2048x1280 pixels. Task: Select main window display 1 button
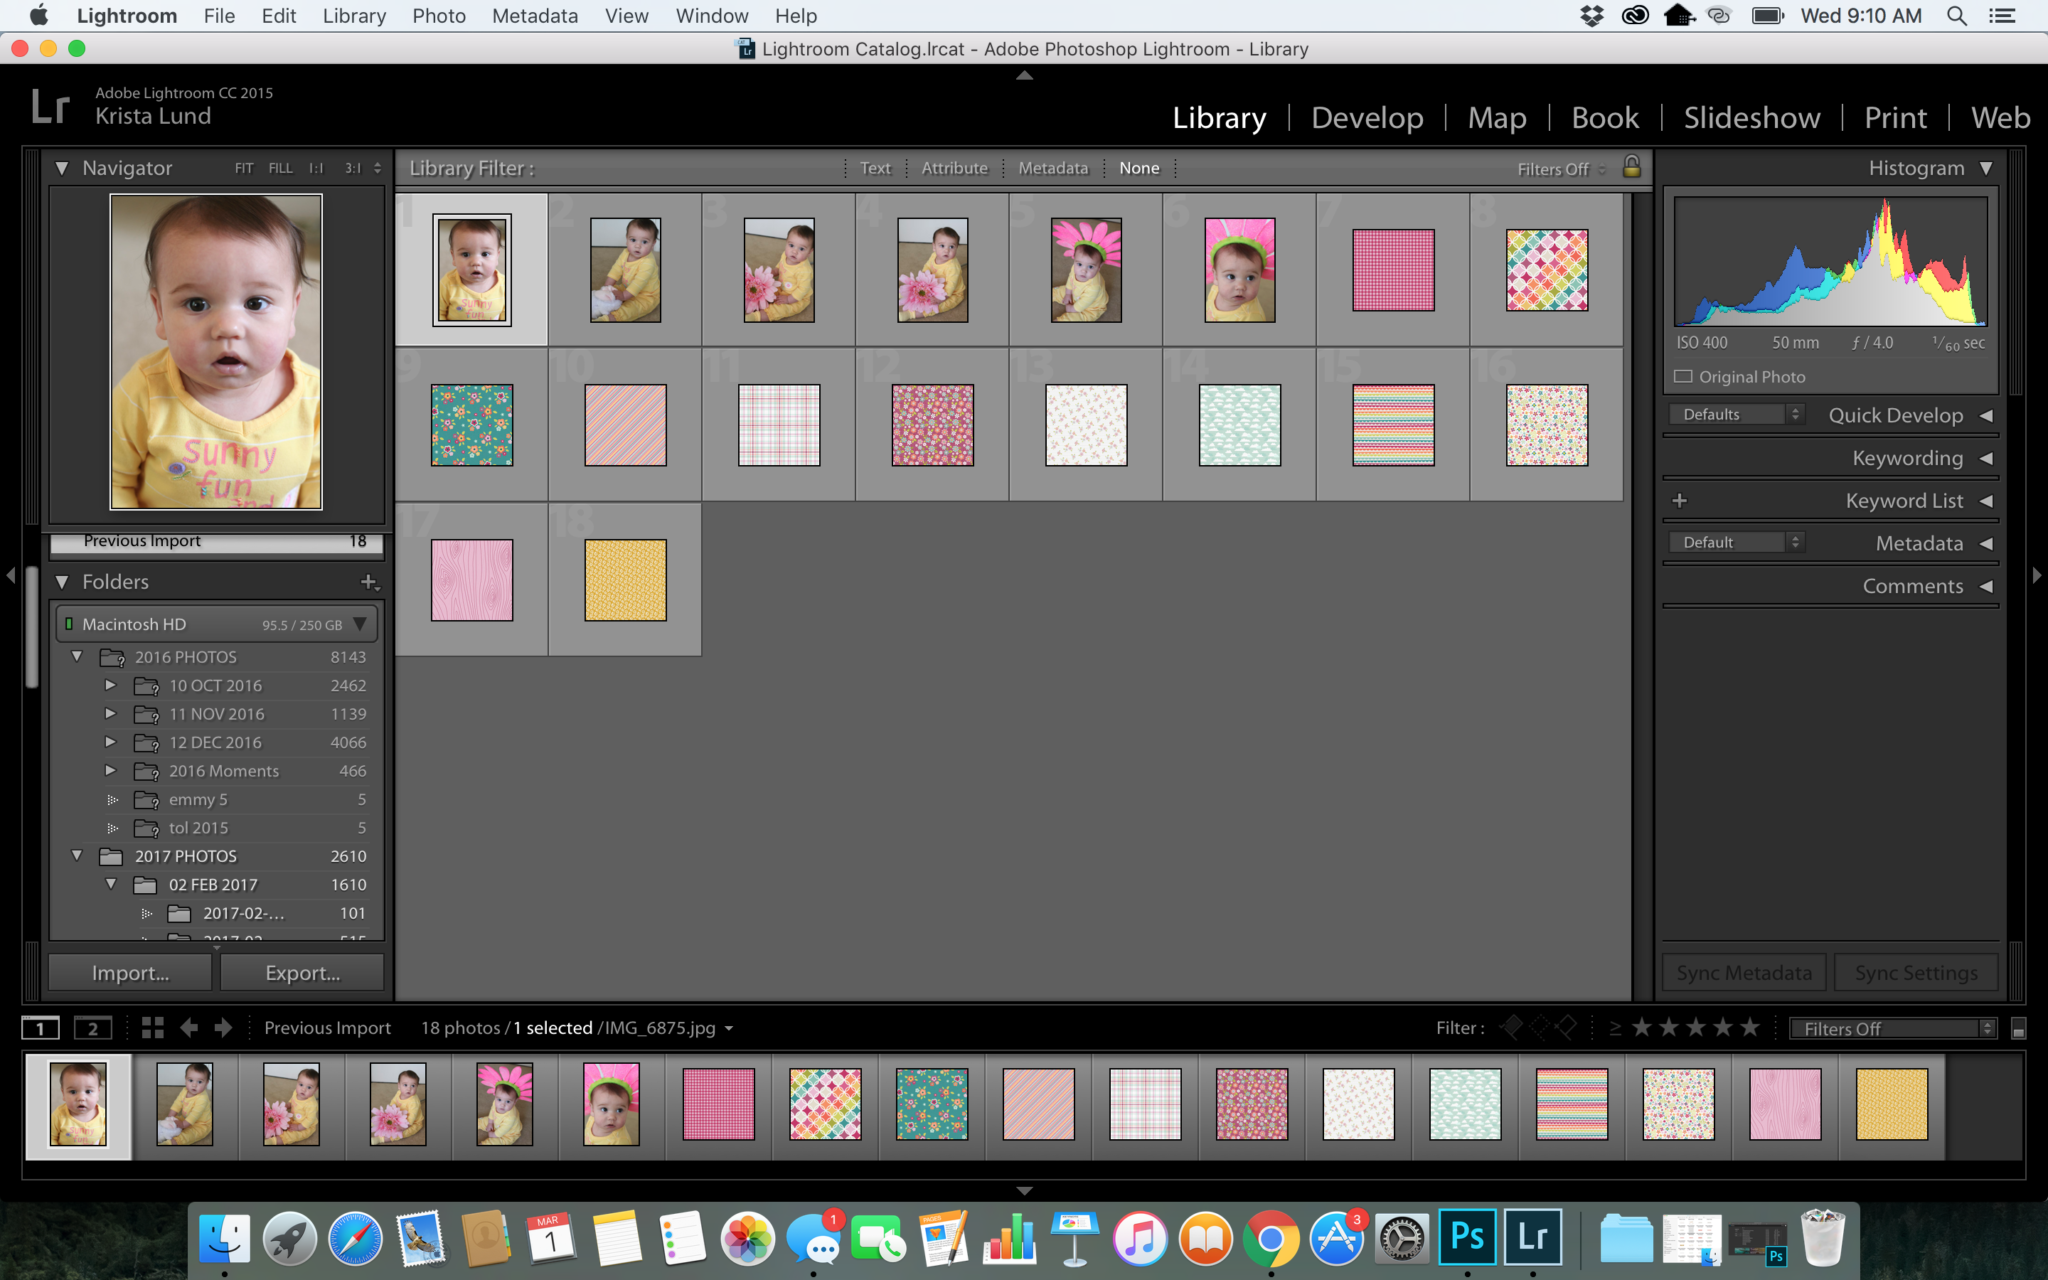pos(41,1028)
